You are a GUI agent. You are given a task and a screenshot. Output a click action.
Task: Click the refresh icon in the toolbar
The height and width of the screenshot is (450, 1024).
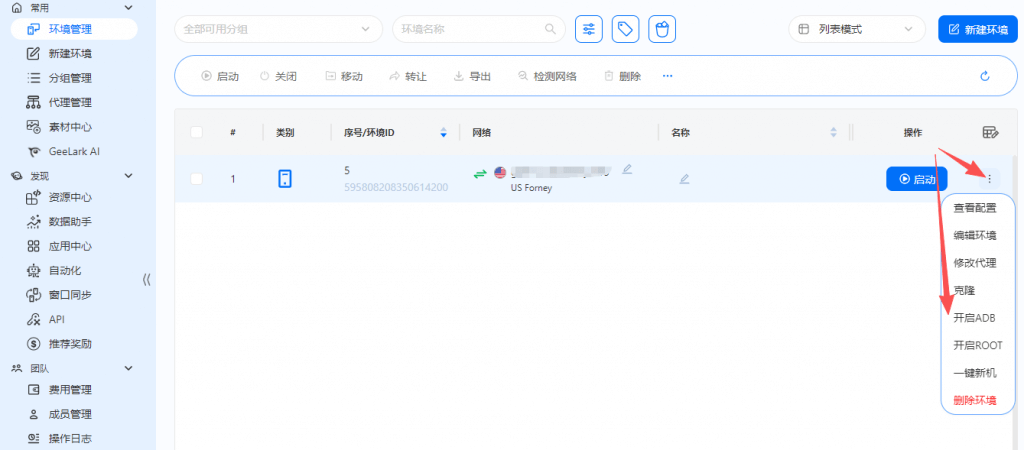(984, 76)
